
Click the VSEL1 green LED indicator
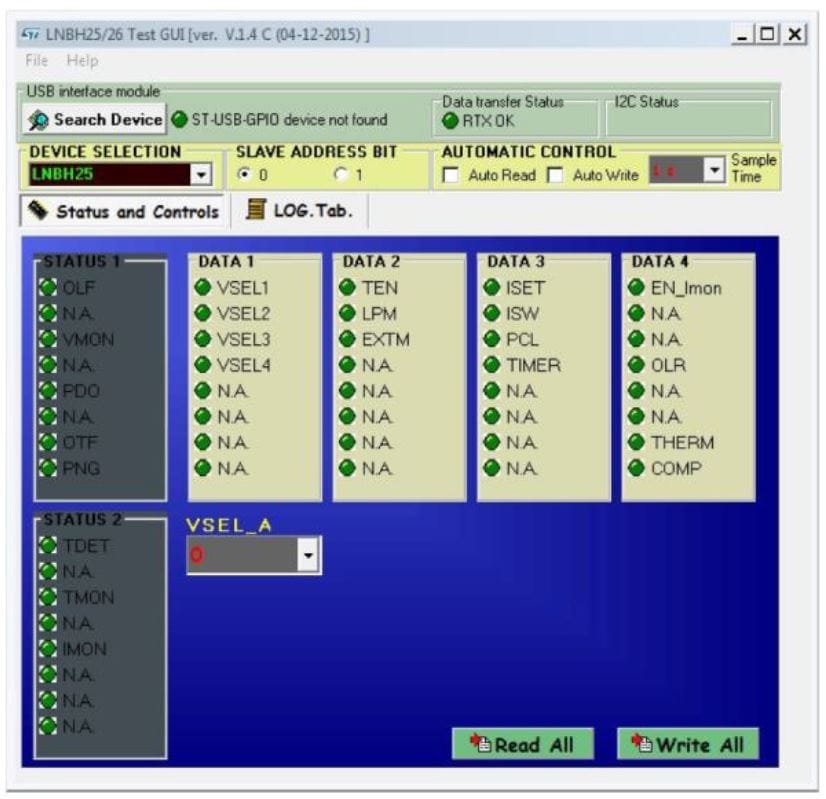coord(203,288)
